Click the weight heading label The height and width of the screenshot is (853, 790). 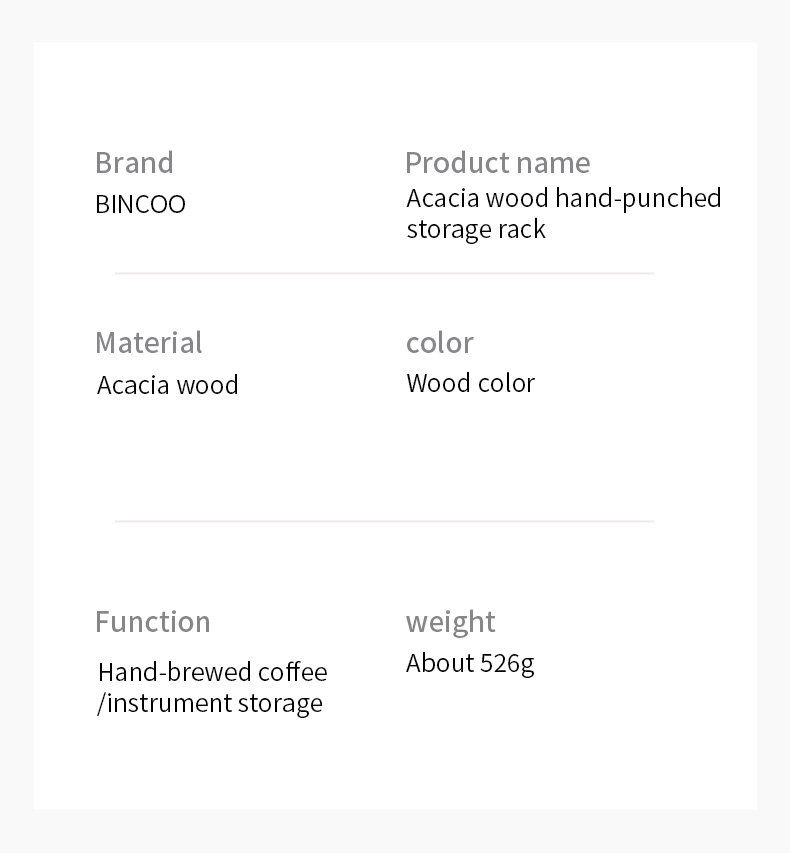pos(450,622)
